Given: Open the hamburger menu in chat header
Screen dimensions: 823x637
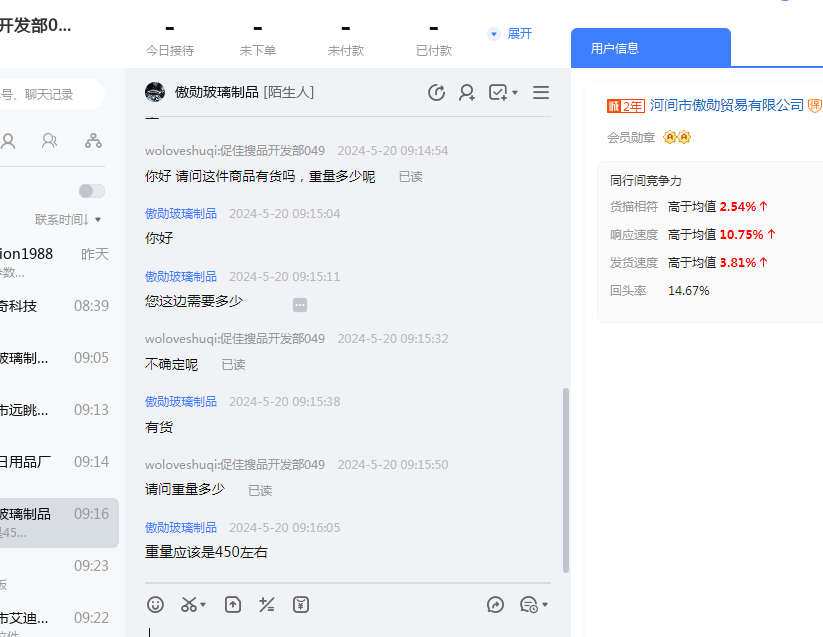Looking at the screenshot, I should pos(541,93).
